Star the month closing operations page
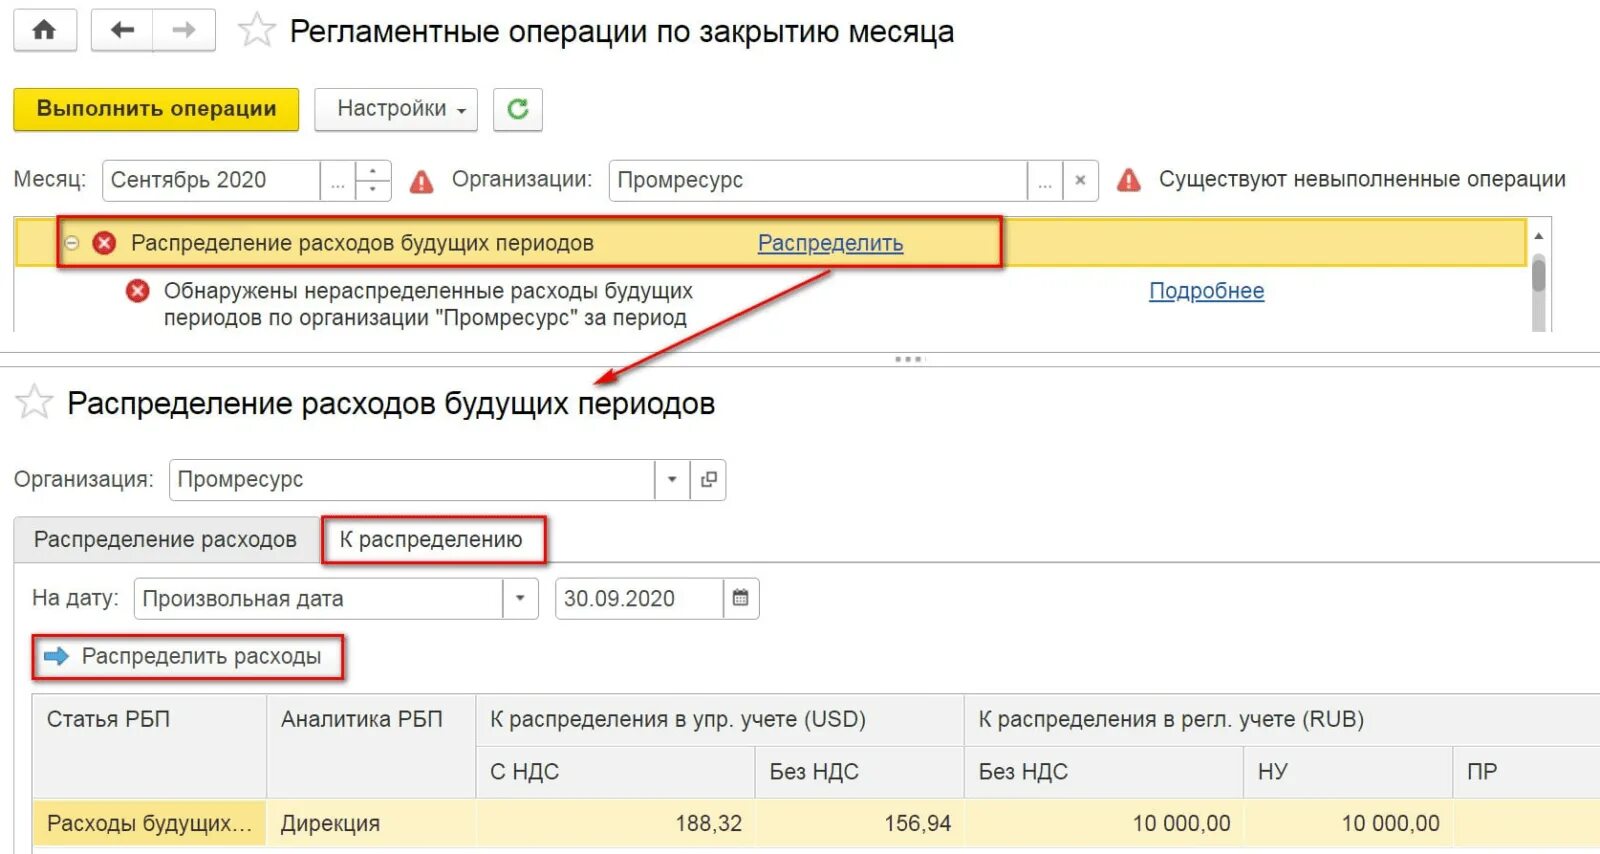Image resolution: width=1600 pixels, height=854 pixels. tap(256, 30)
